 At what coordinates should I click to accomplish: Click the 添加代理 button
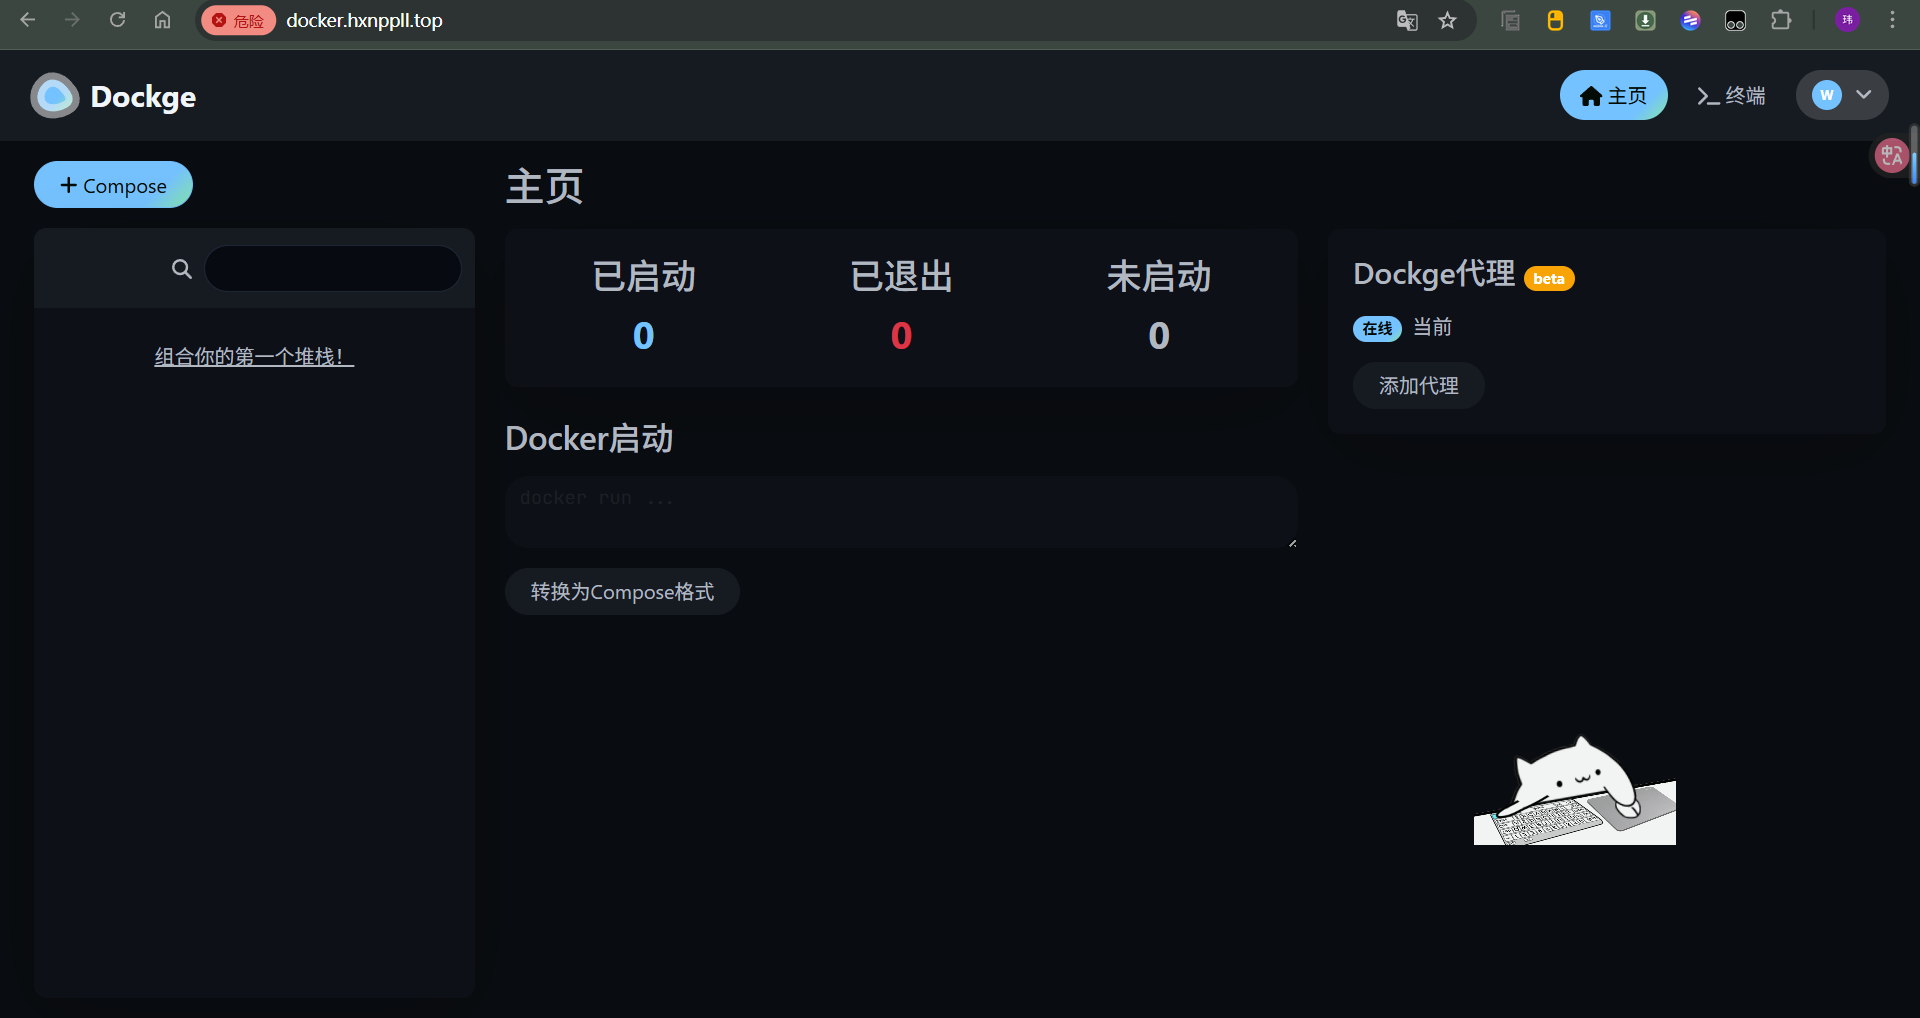[x=1418, y=386]
